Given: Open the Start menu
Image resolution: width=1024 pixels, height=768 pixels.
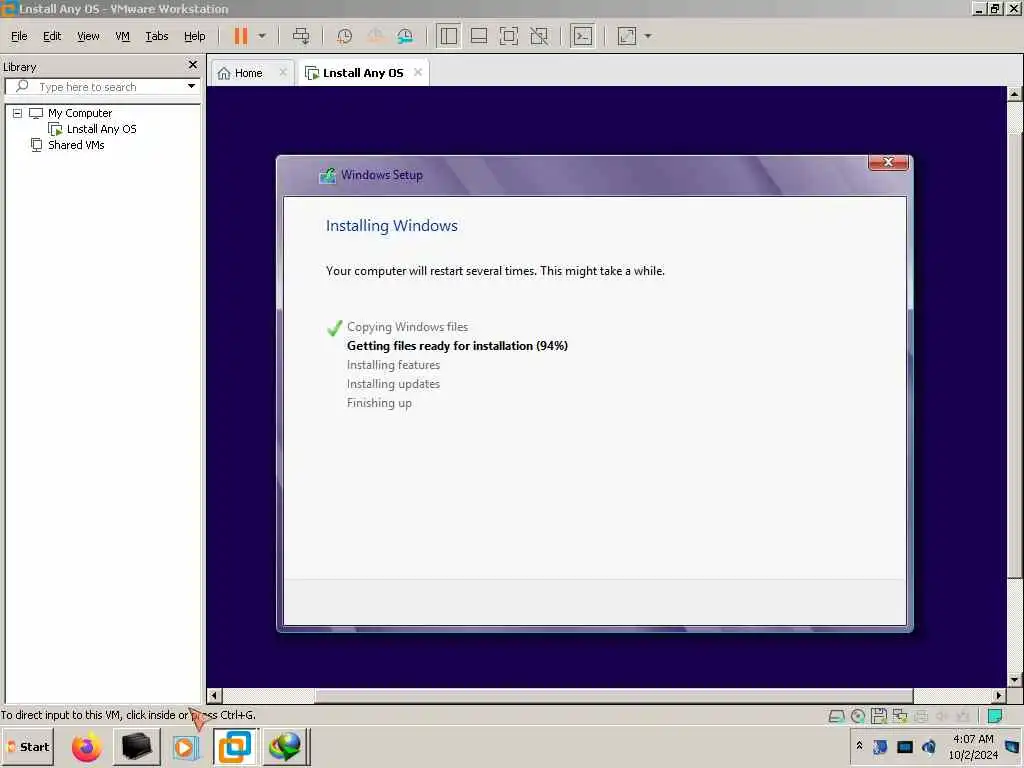Looking at the screenshot, I should coord(27,746).
